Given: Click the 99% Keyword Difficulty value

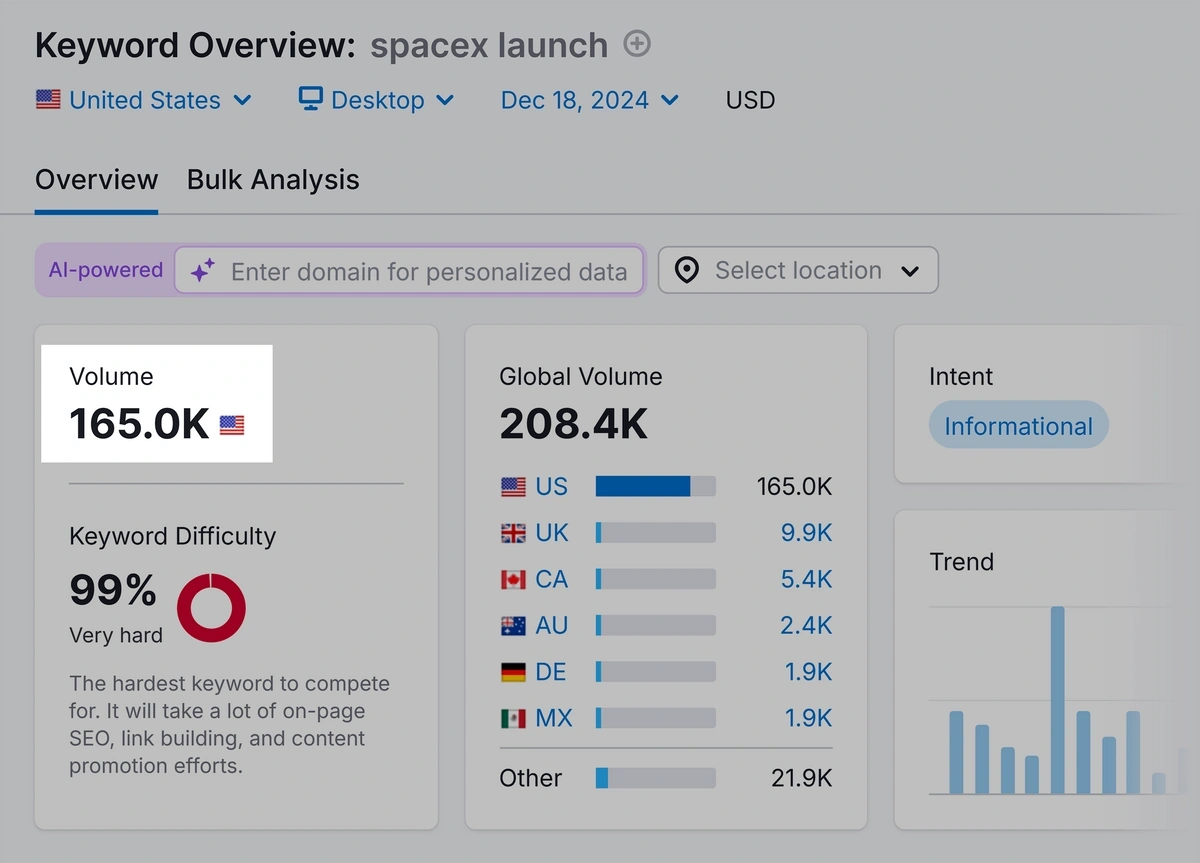Looking at the screenshot, I should coord(113,590).
